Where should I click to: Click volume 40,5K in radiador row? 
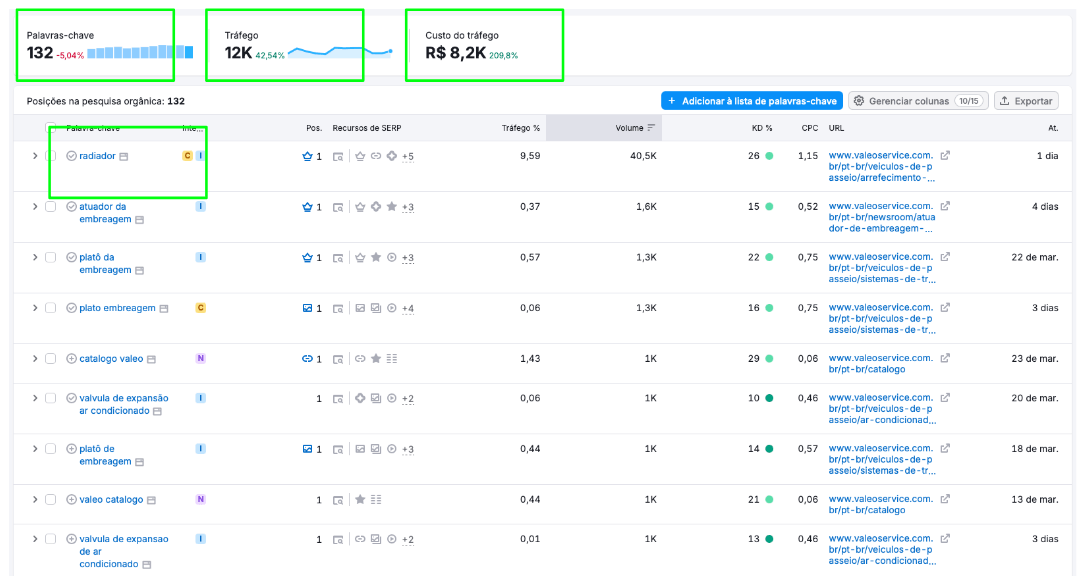point(643,156)
